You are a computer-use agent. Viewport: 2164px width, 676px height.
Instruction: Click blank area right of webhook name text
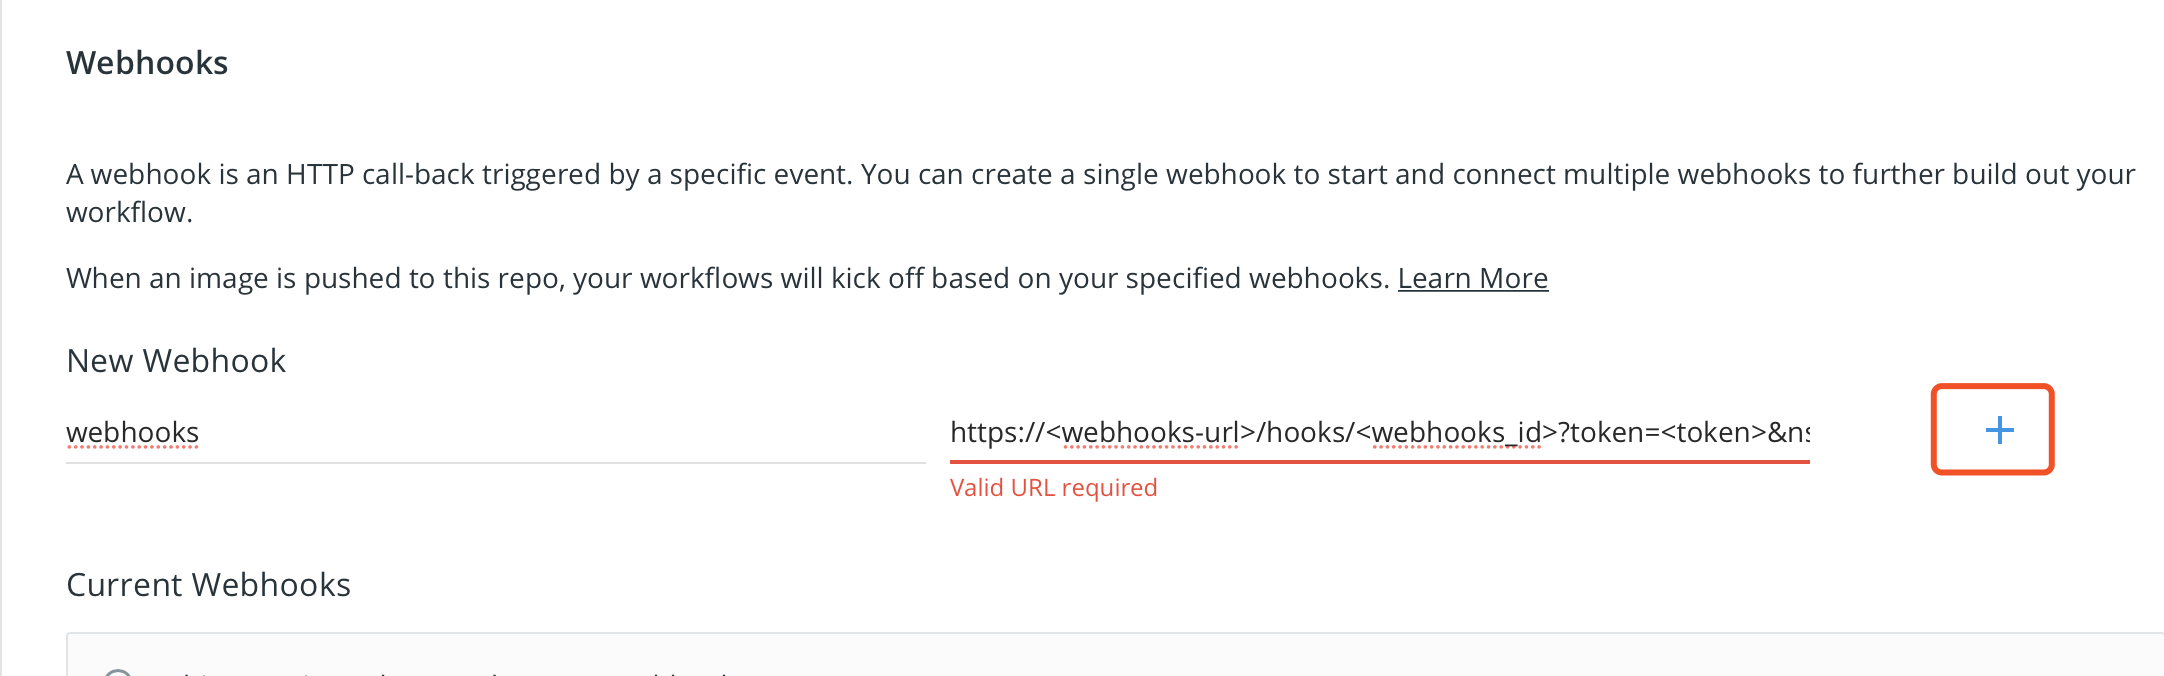[x=560, y=432]
